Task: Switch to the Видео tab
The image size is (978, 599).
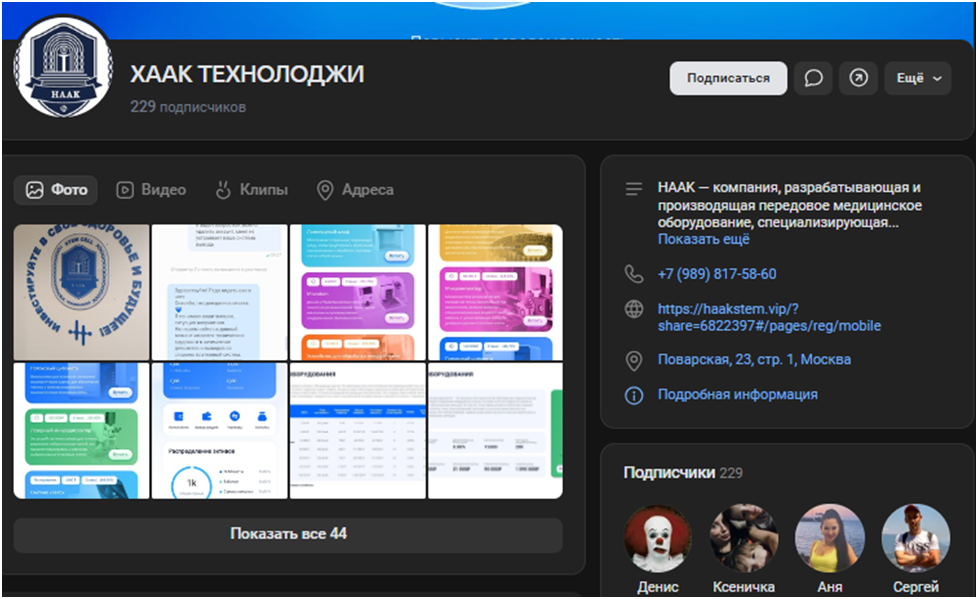Action: (x=152, y=190)
